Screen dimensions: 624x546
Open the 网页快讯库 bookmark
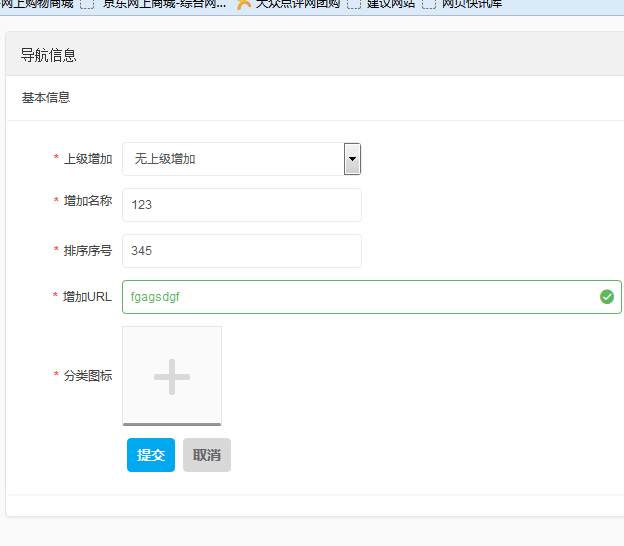click(471, 4)
